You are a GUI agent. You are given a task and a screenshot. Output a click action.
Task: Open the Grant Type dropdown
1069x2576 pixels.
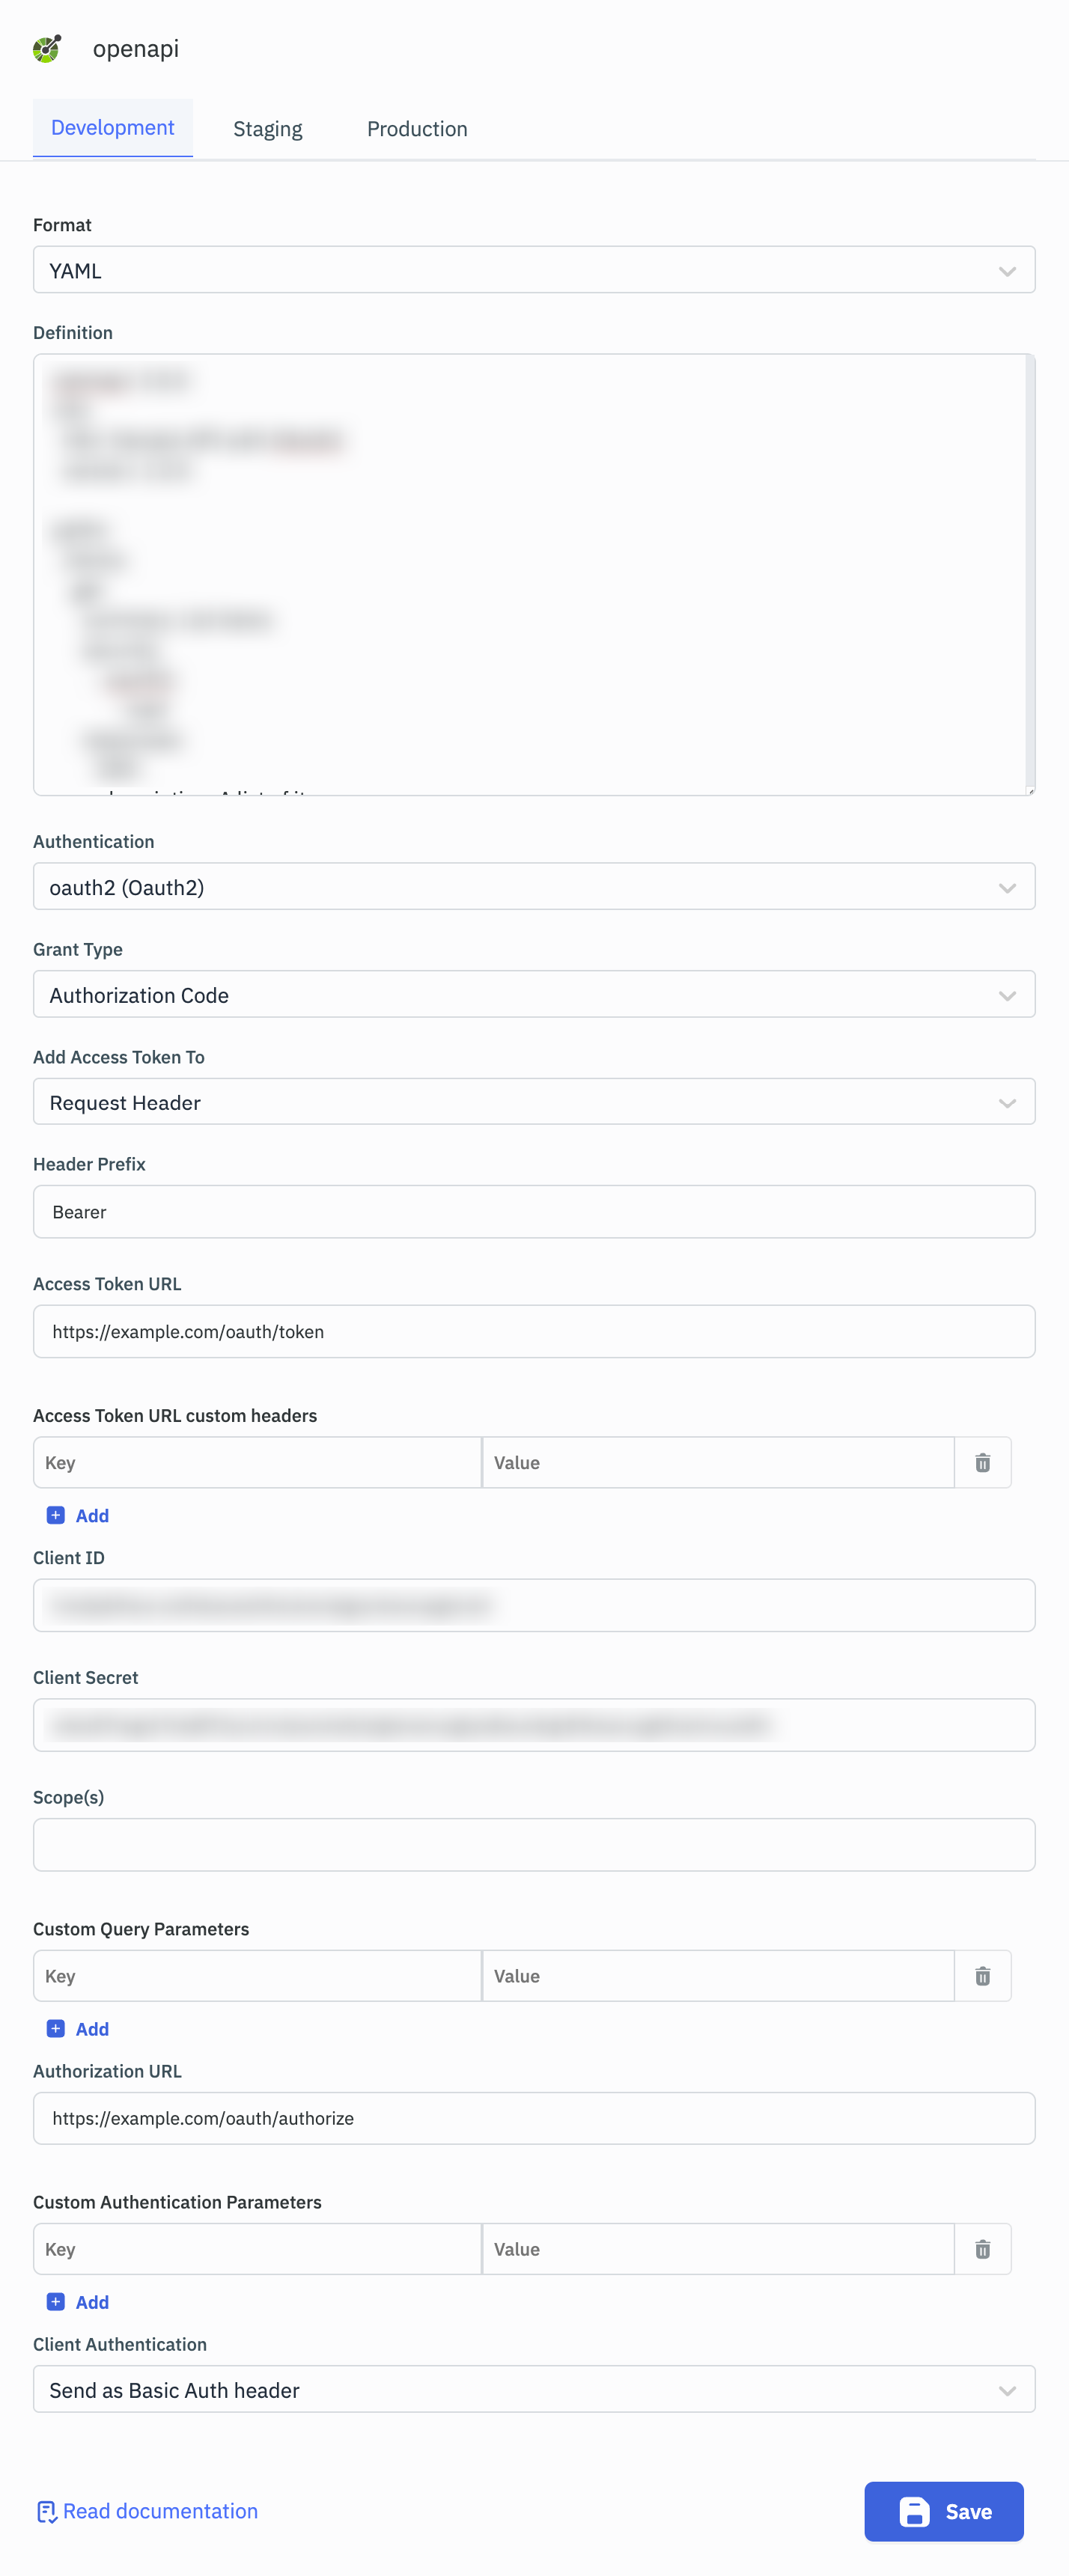[x=534, y=994]
